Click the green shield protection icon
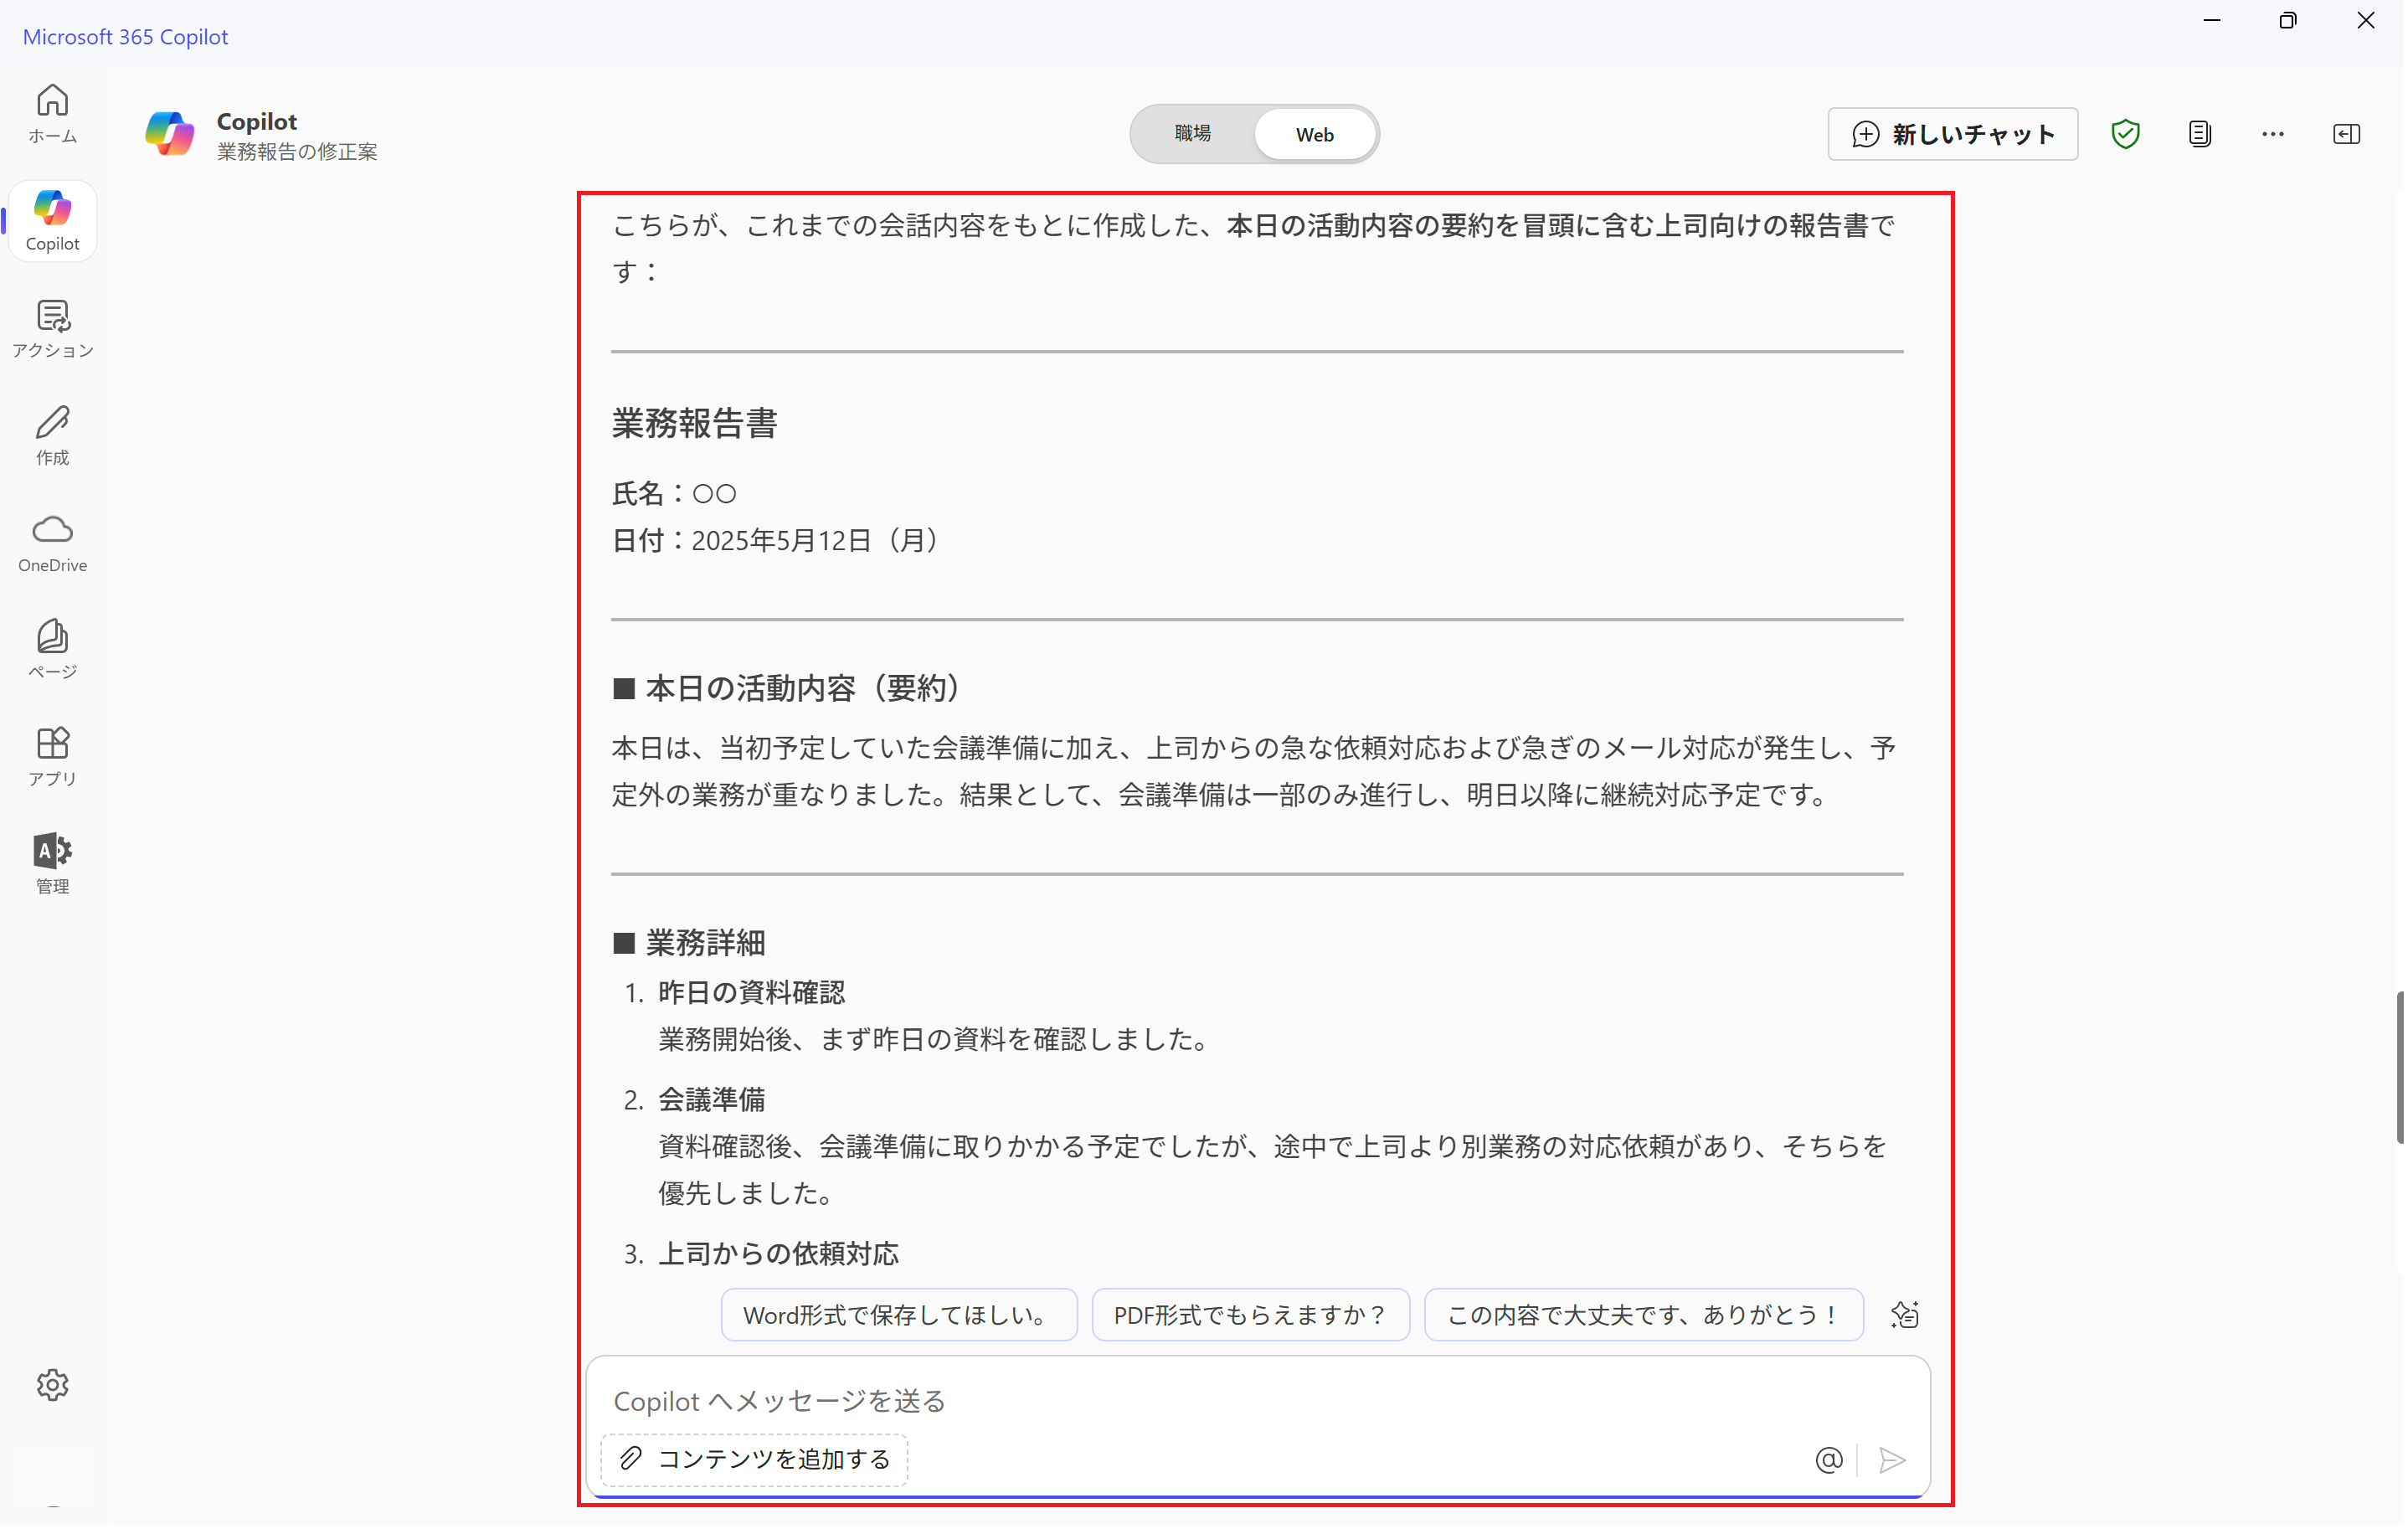2408x1529 pixels. [2127, 134]
